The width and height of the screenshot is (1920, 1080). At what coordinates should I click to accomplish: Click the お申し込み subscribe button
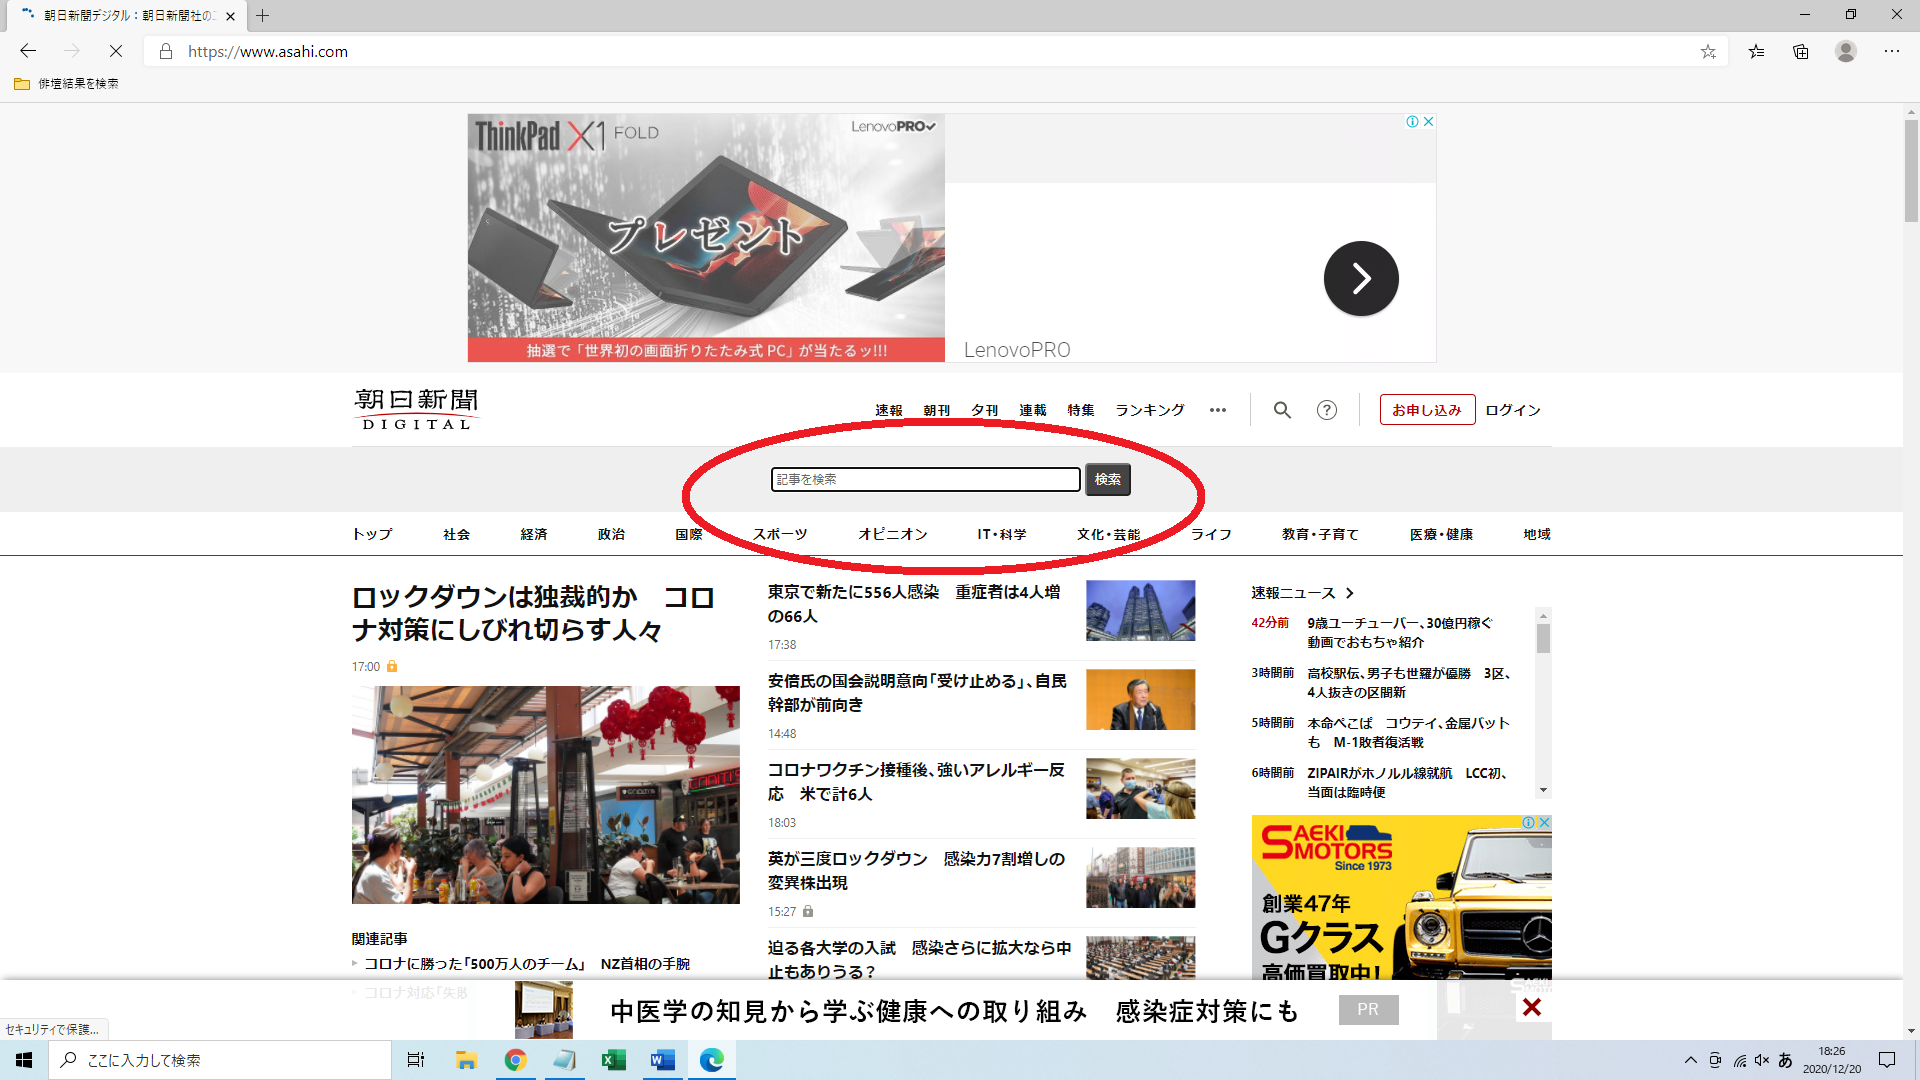pyautogui.click(x=1427, y=410)
